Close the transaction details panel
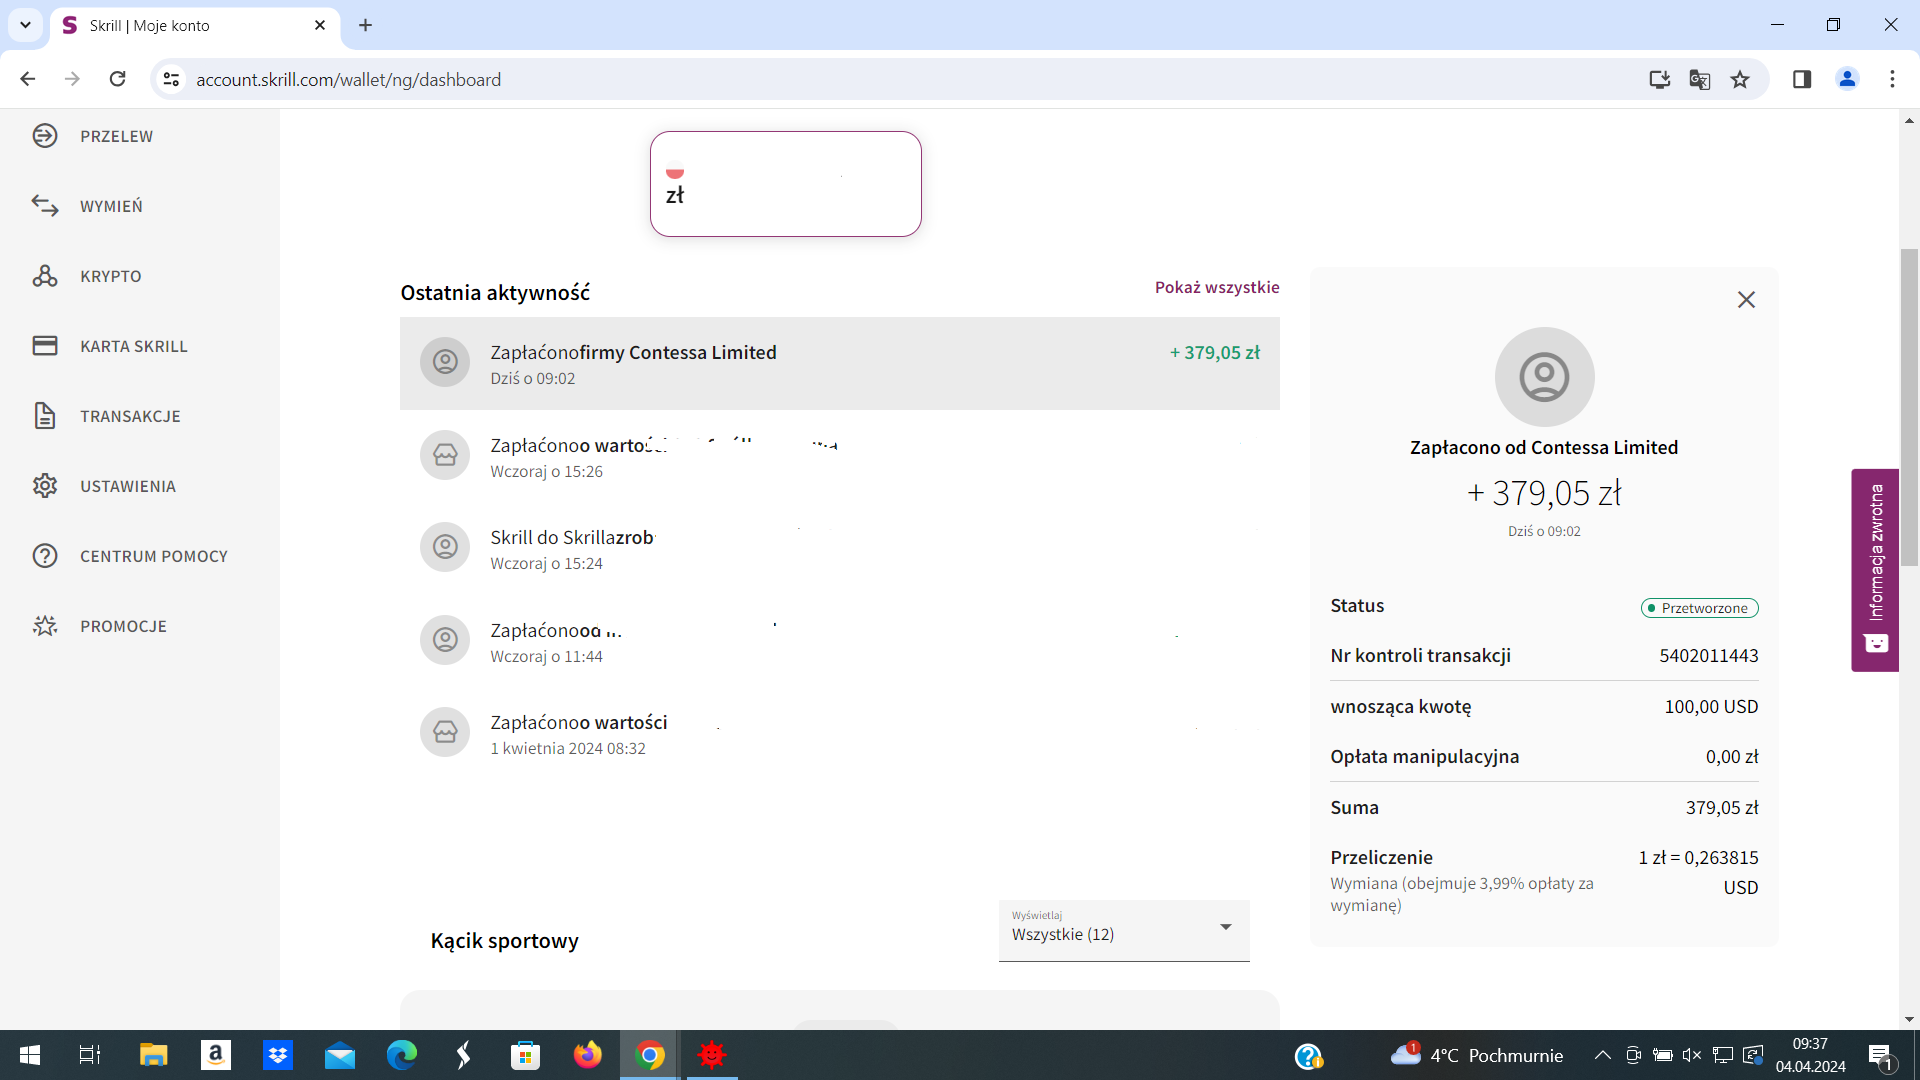 click(x=1746, y=300)
